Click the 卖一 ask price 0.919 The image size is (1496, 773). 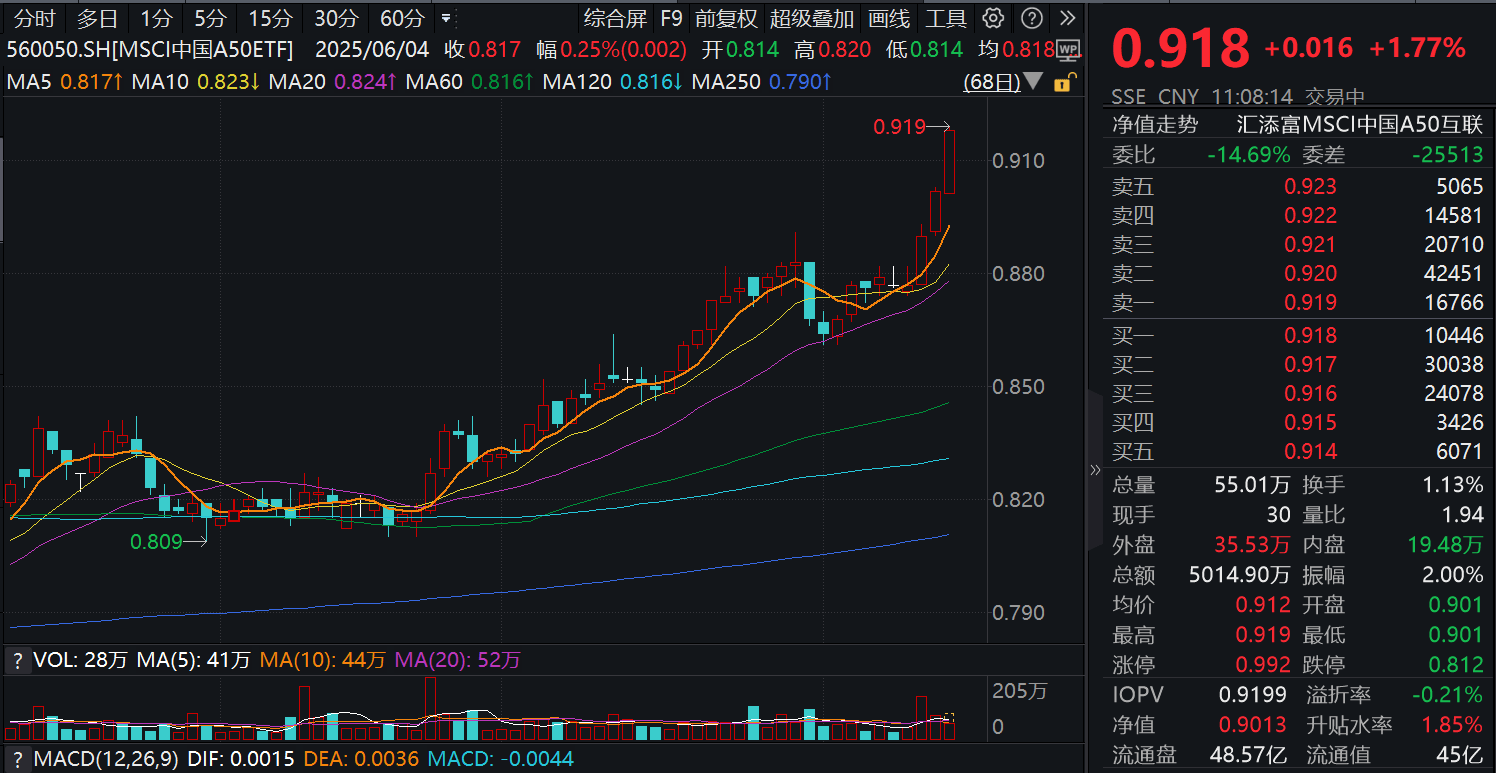[x=1311, y=302]
